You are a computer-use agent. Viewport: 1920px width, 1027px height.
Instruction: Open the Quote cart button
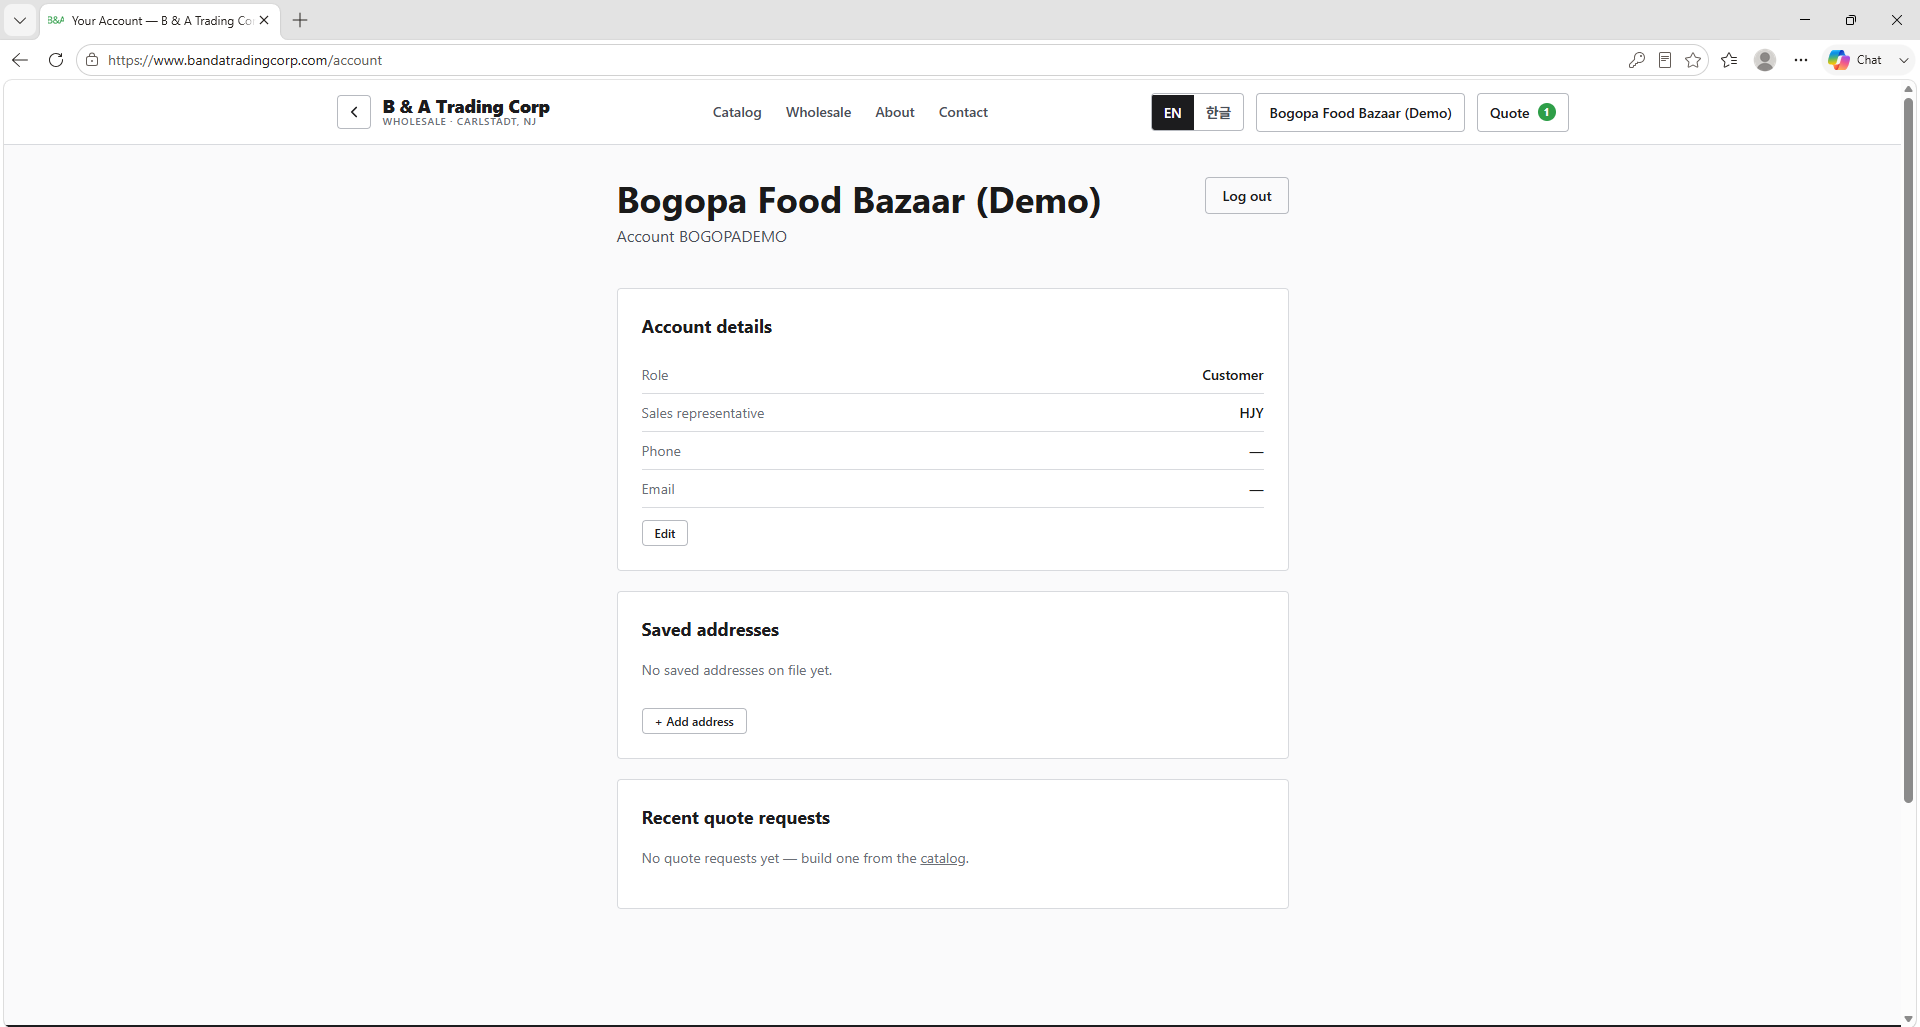pyautogui.click(x=1522, y=113)
